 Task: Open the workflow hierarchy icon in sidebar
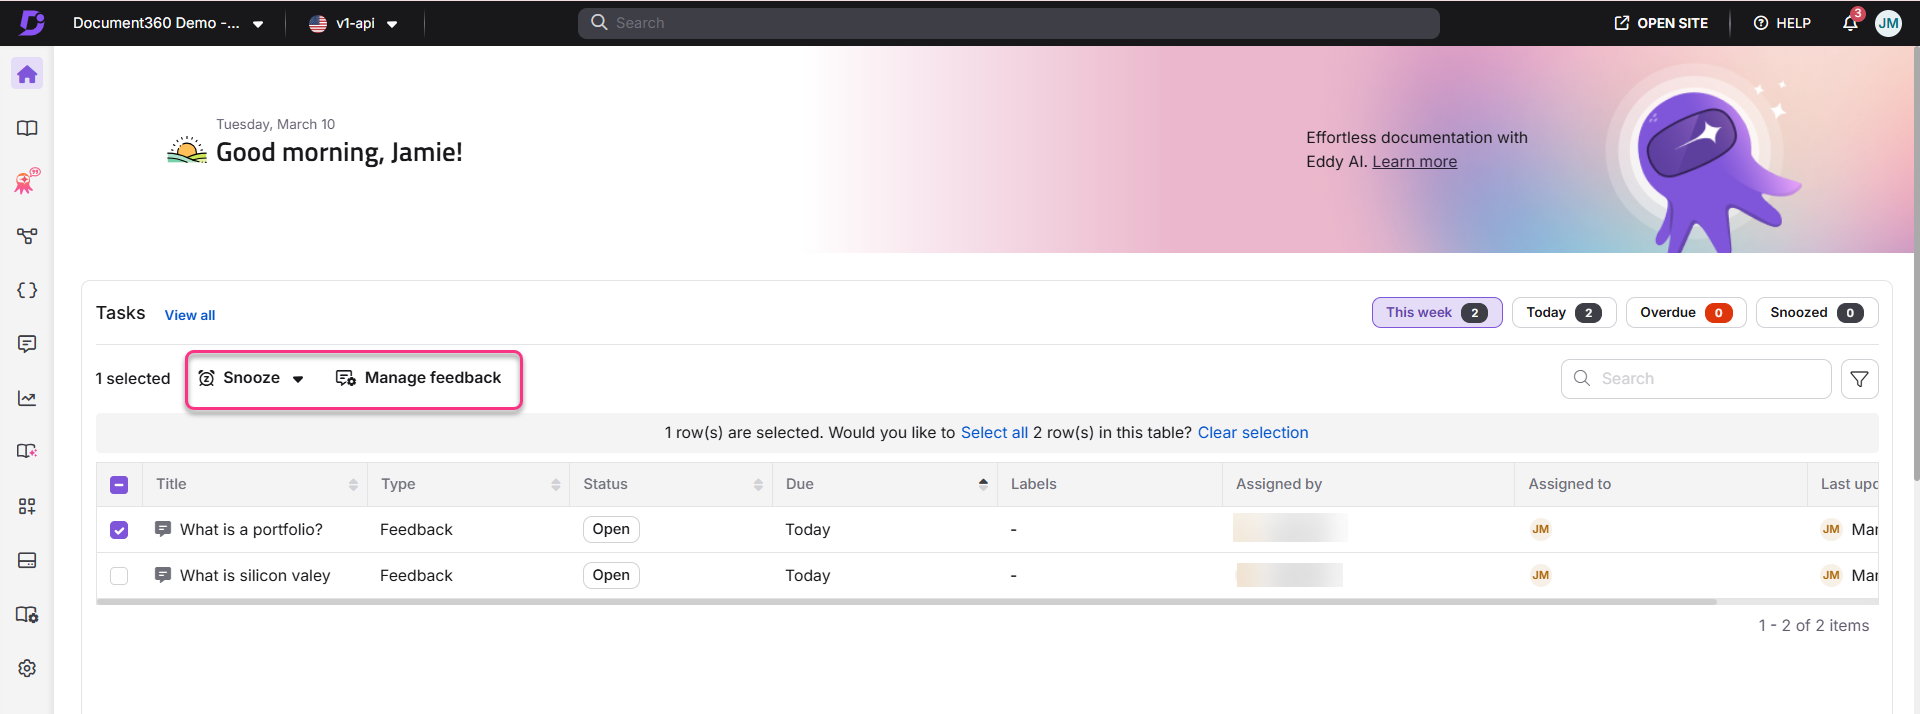[x=27, y=236]
